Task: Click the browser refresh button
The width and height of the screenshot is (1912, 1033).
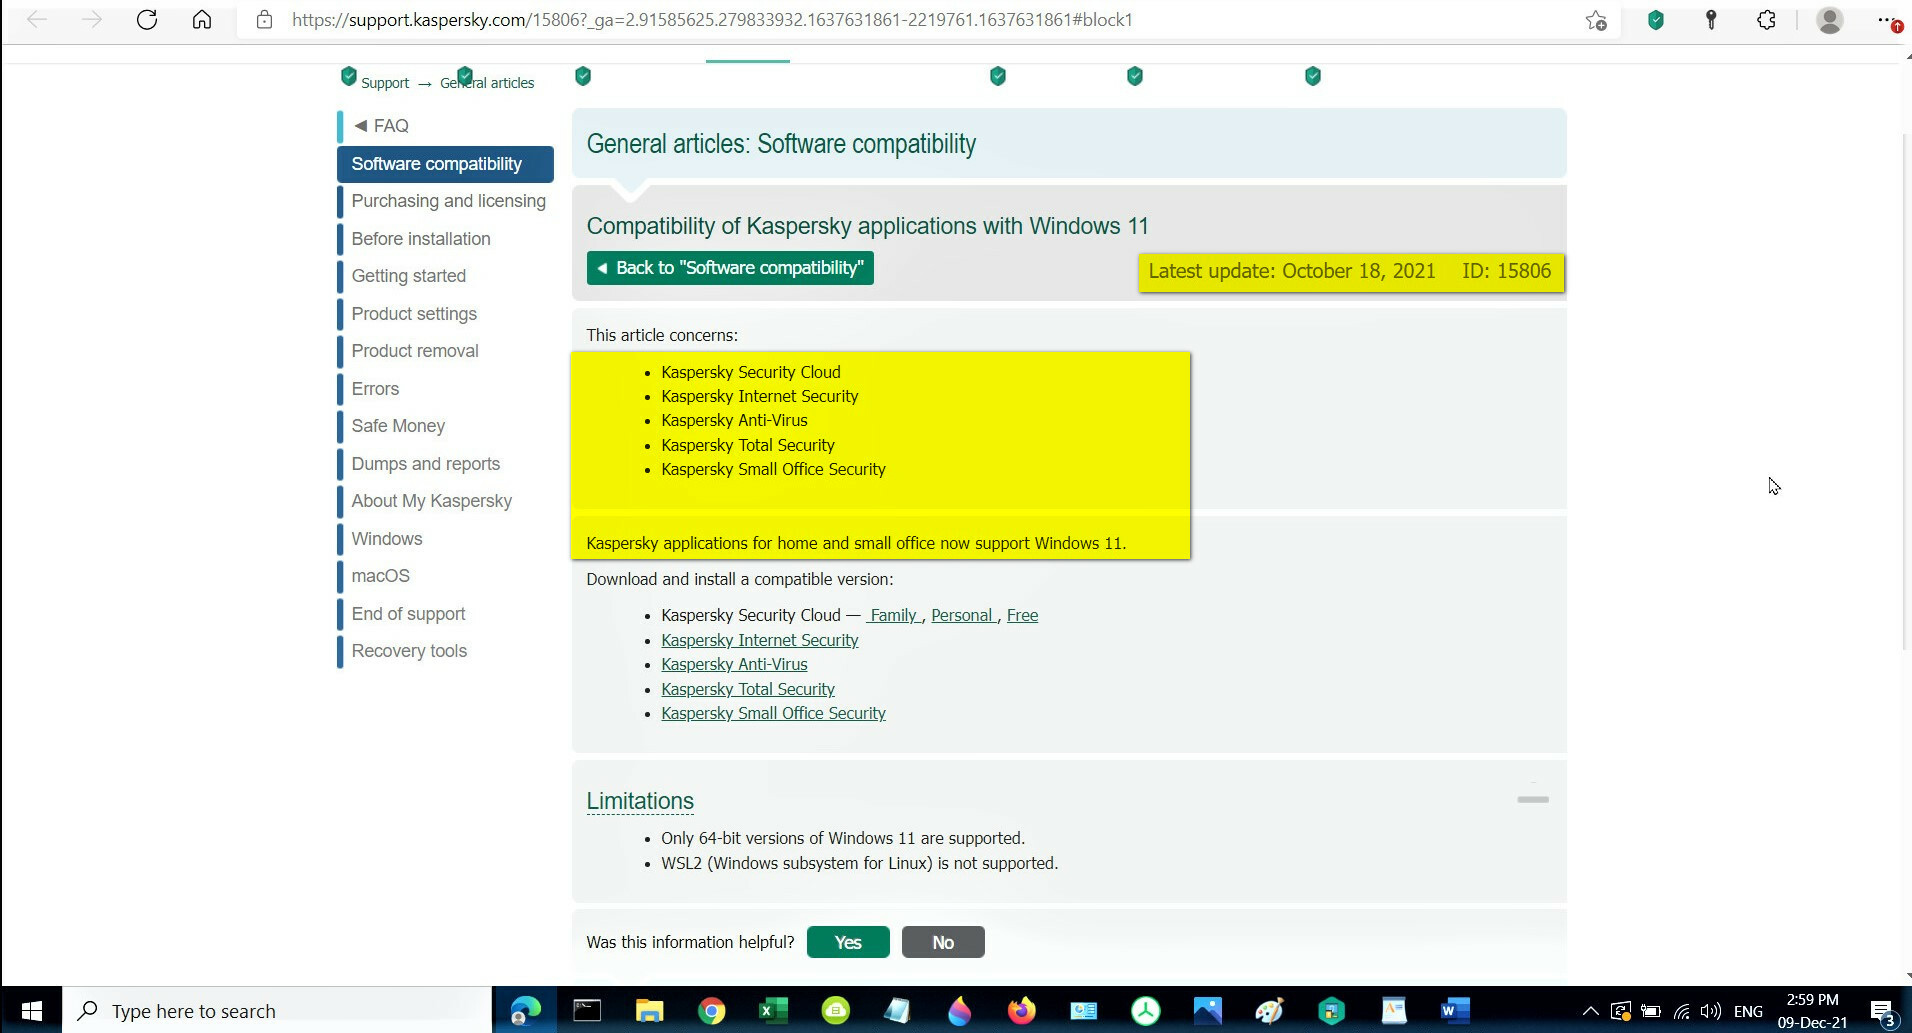Action: (x=147, y=20)
